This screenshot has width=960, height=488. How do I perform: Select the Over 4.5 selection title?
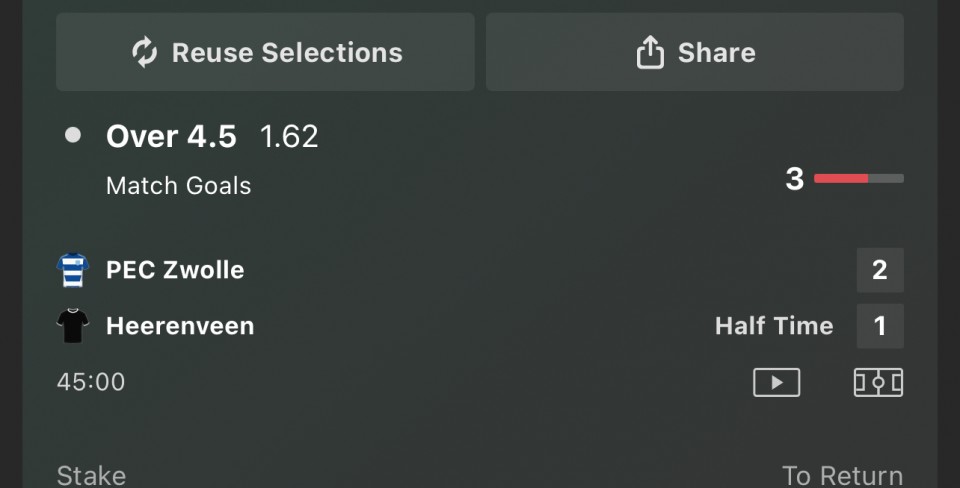point(171,136)
